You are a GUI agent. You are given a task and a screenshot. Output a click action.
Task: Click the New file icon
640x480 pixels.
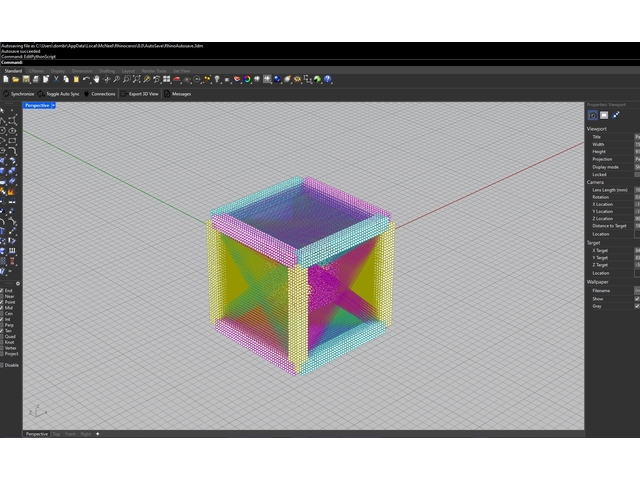click(6, 79)
